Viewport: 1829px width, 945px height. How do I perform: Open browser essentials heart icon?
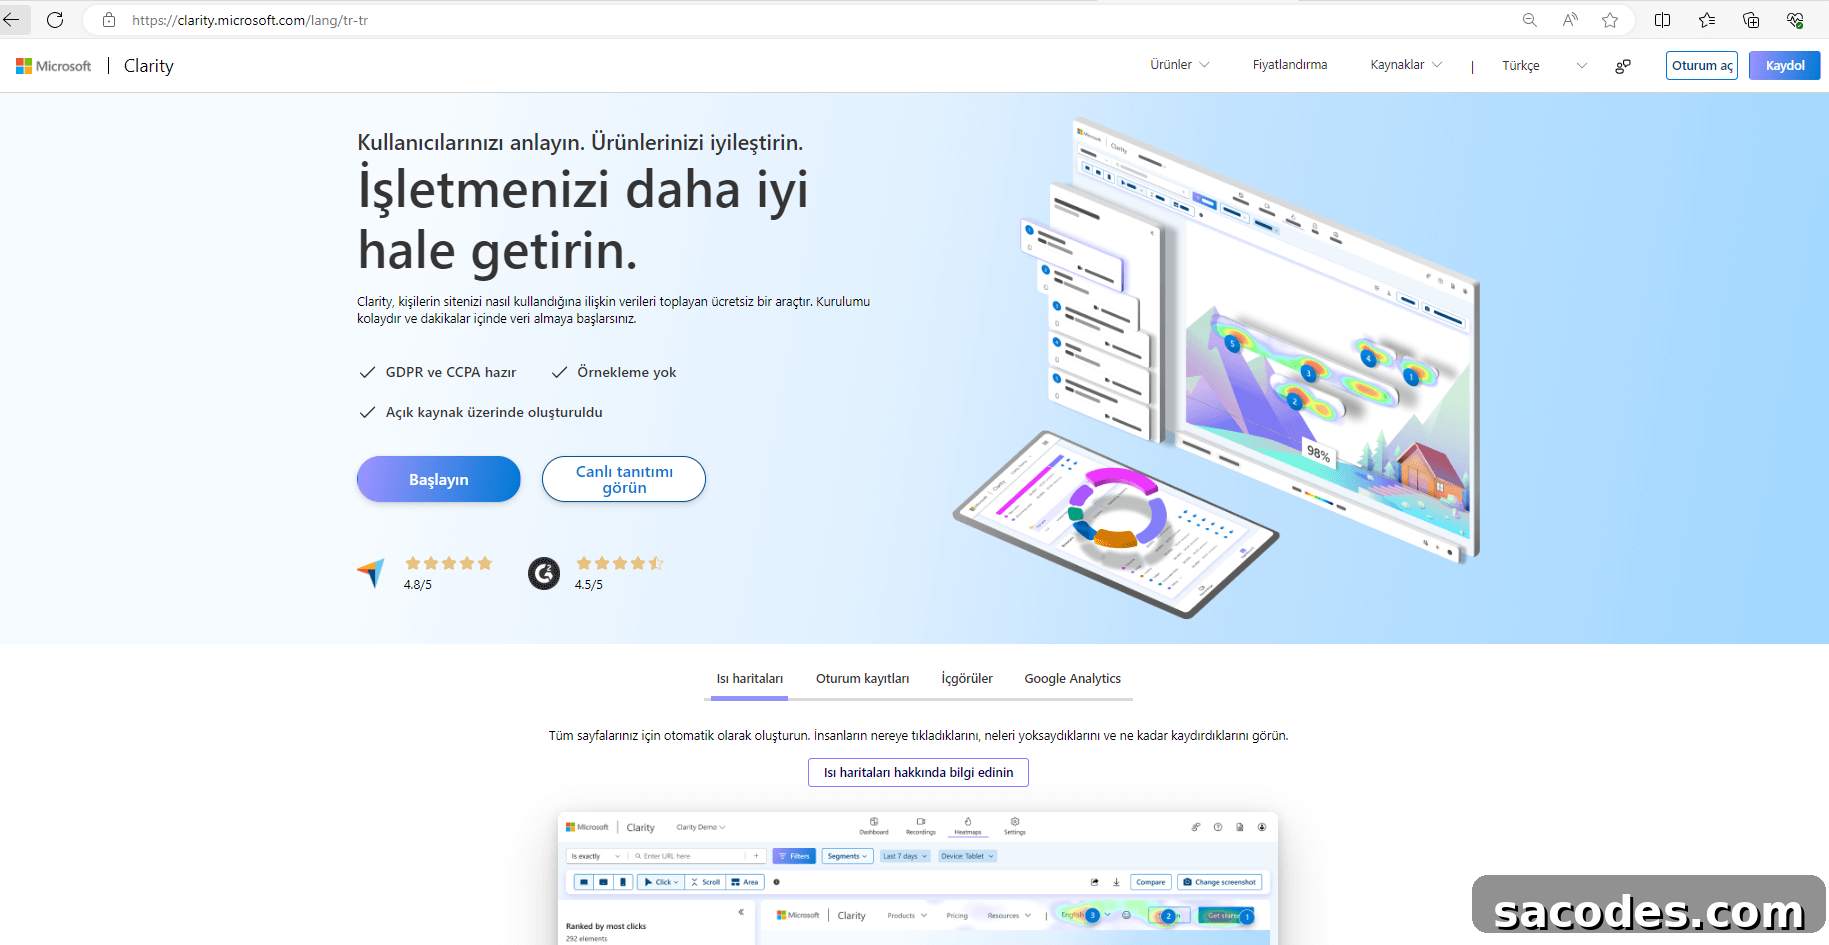point(1795,20)
